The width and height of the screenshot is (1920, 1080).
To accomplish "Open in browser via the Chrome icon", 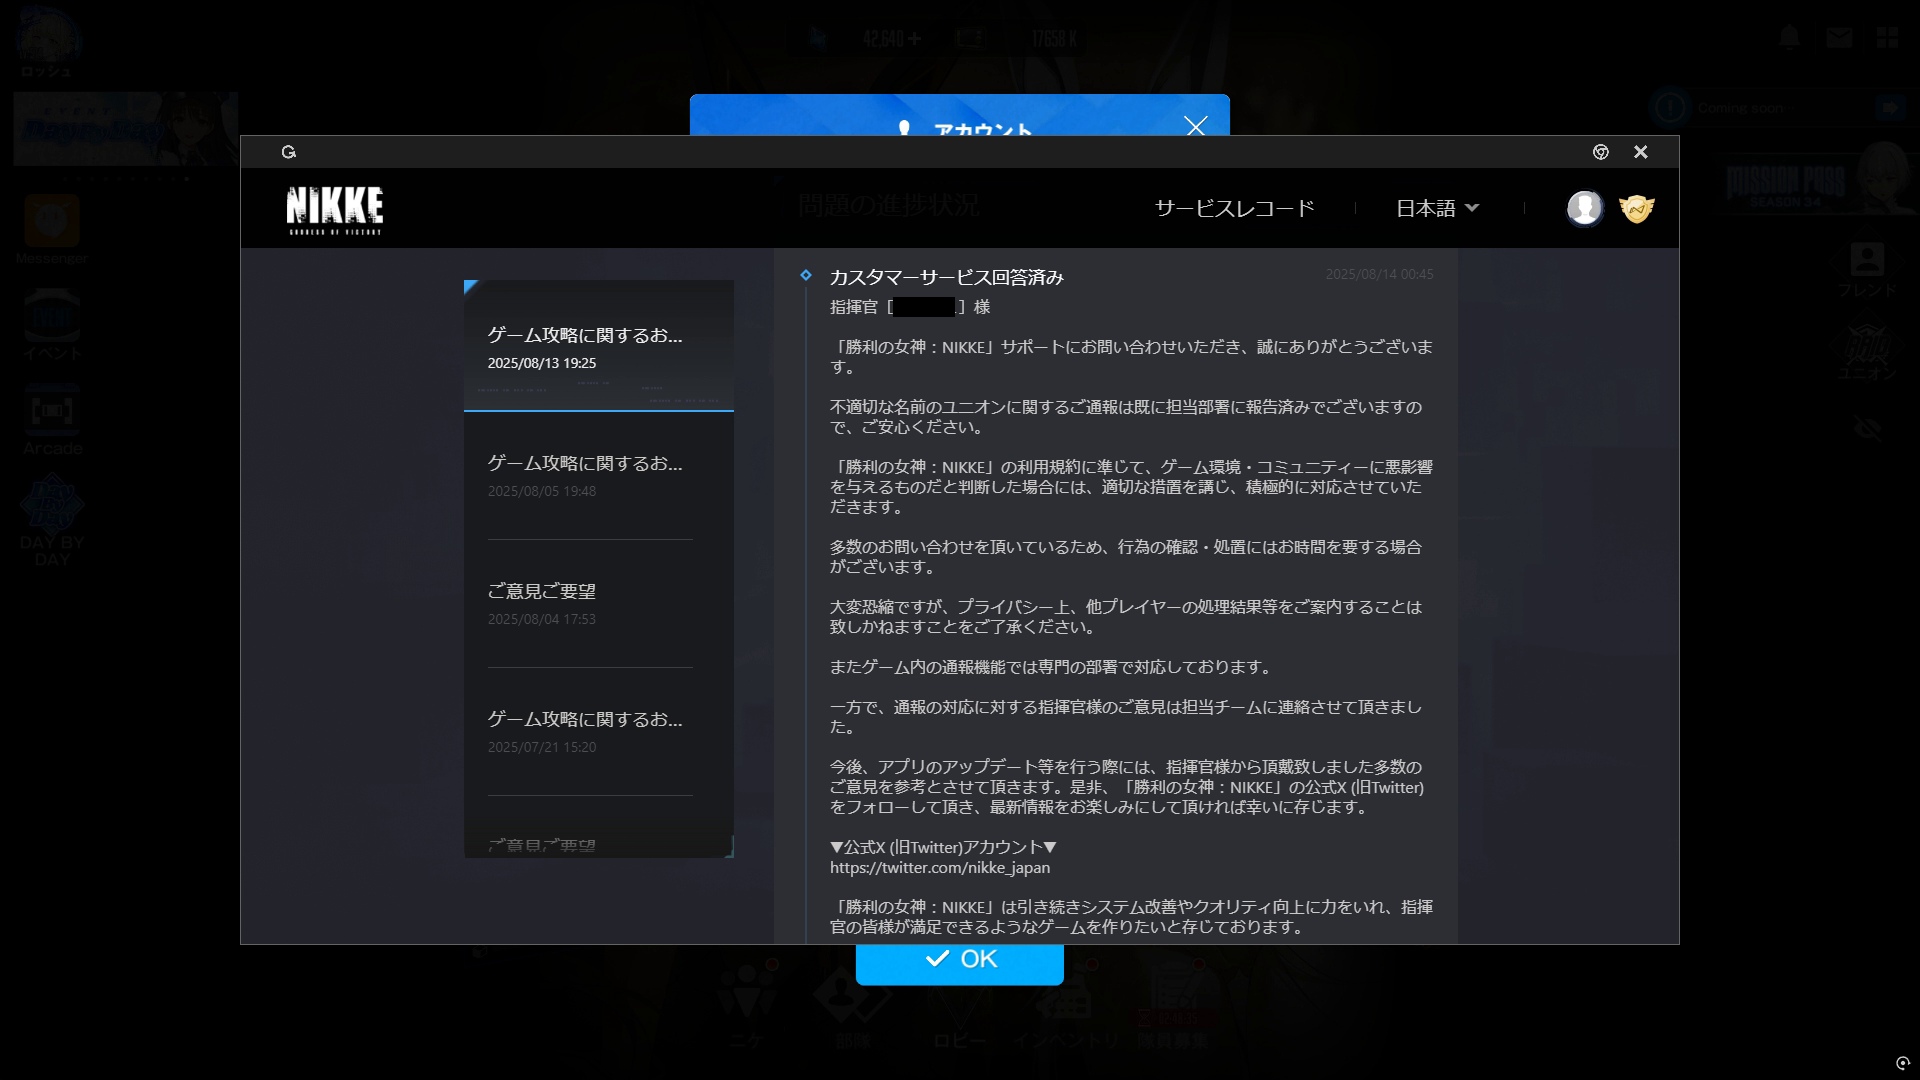I will (1600, 152).
